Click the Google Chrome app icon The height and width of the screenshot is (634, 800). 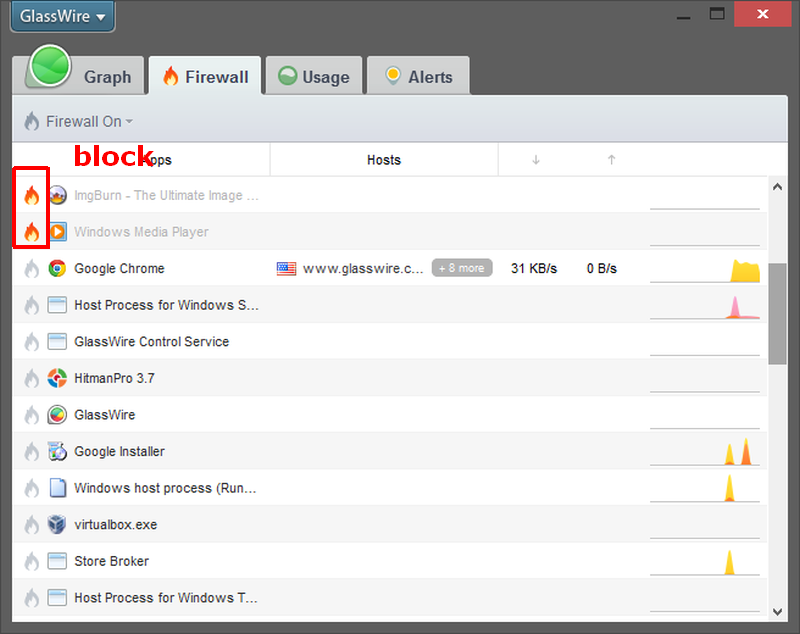[x=57, y=268]
